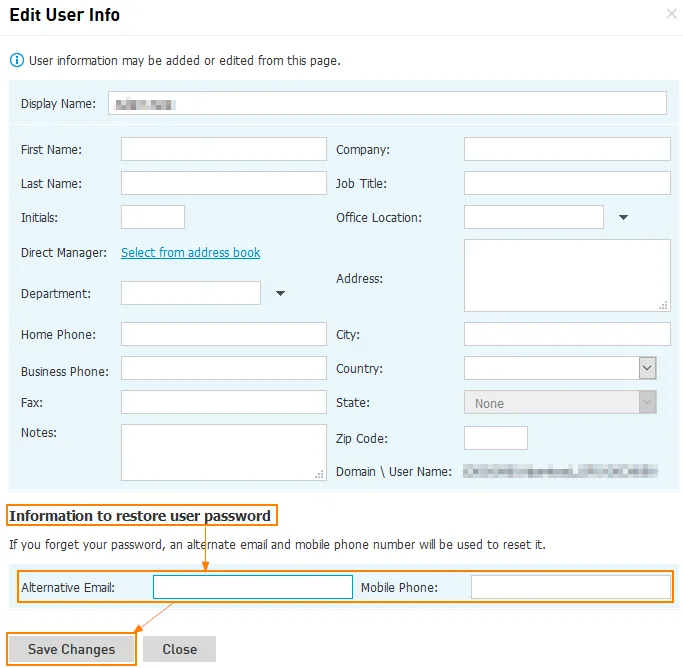Click the Address textarea resize grip
Screen dimensions: 683x668
coord(663,306)
